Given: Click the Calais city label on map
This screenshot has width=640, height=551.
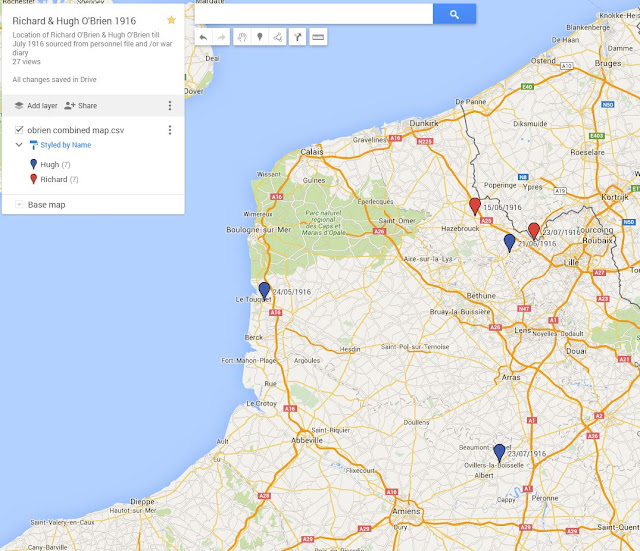Looking at the screenshot, I should (x=312, y=152).
